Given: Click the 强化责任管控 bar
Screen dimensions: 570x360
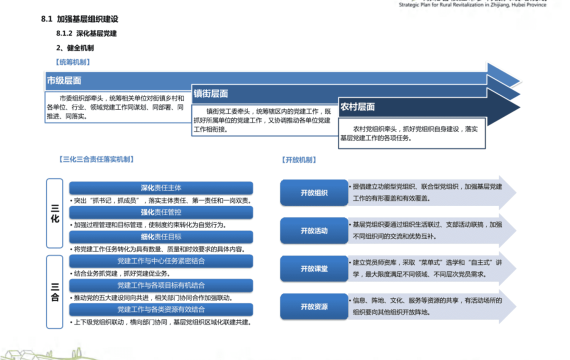Looking at the screenshot, I should coord(161,212).
